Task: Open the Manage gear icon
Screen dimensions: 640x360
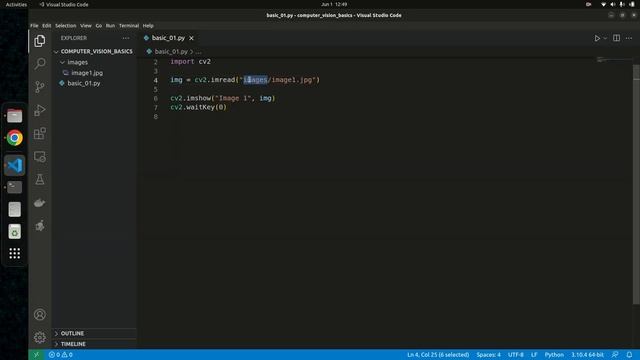Action: click(x=40, y=337)
